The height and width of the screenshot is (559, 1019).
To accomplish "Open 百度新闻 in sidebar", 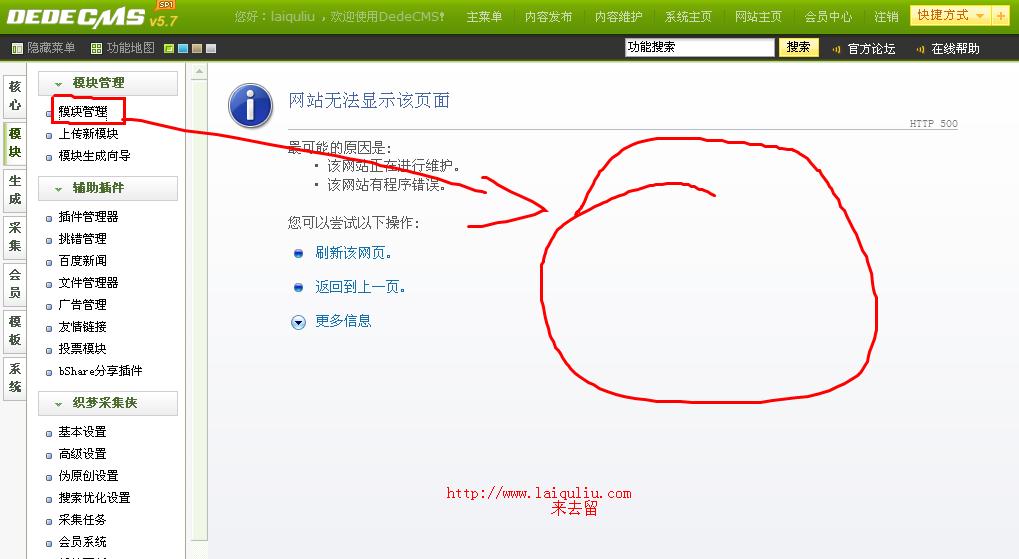I will coord(83,261).
